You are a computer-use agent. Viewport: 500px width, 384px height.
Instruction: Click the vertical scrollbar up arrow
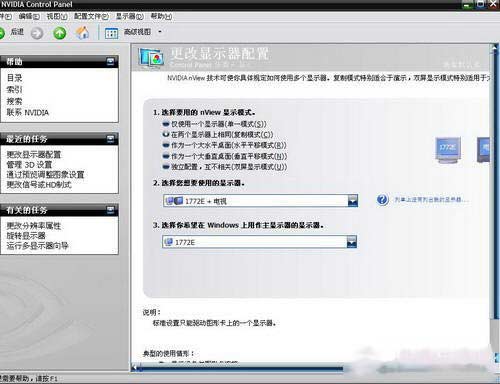tap(494, 49)
